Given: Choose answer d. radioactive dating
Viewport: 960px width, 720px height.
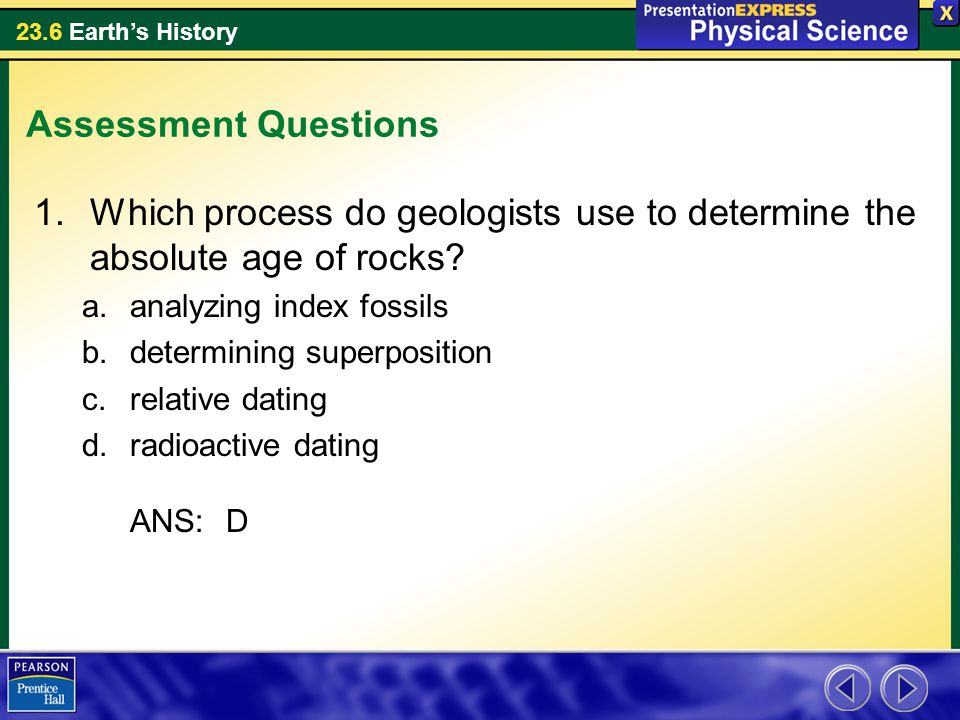Looking at the screenshot, I should [x=230, y=446].
